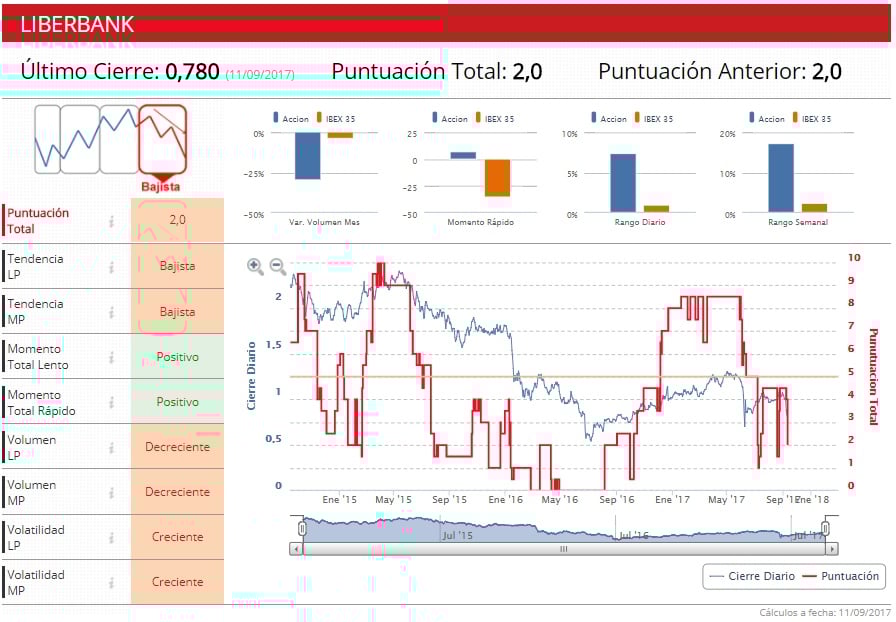Screen dimensions: 896x622
Task: Toggle IBEX 35 legend in Rango Semanal chart
Action: tap(812, 118)
